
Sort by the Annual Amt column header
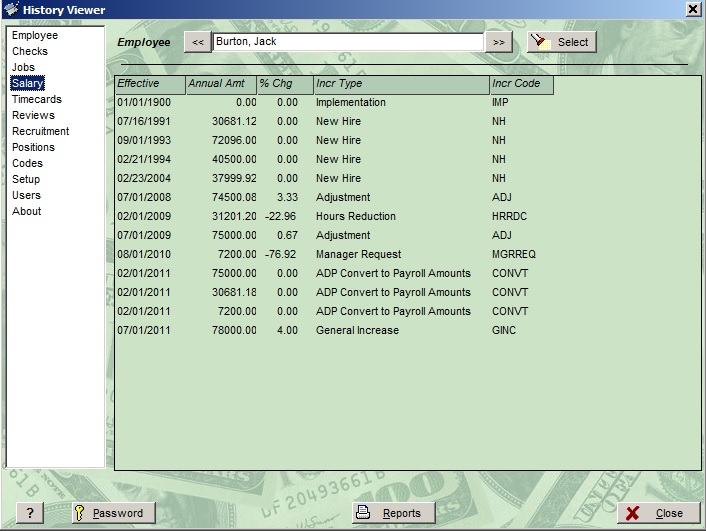(x=221, y=84)
